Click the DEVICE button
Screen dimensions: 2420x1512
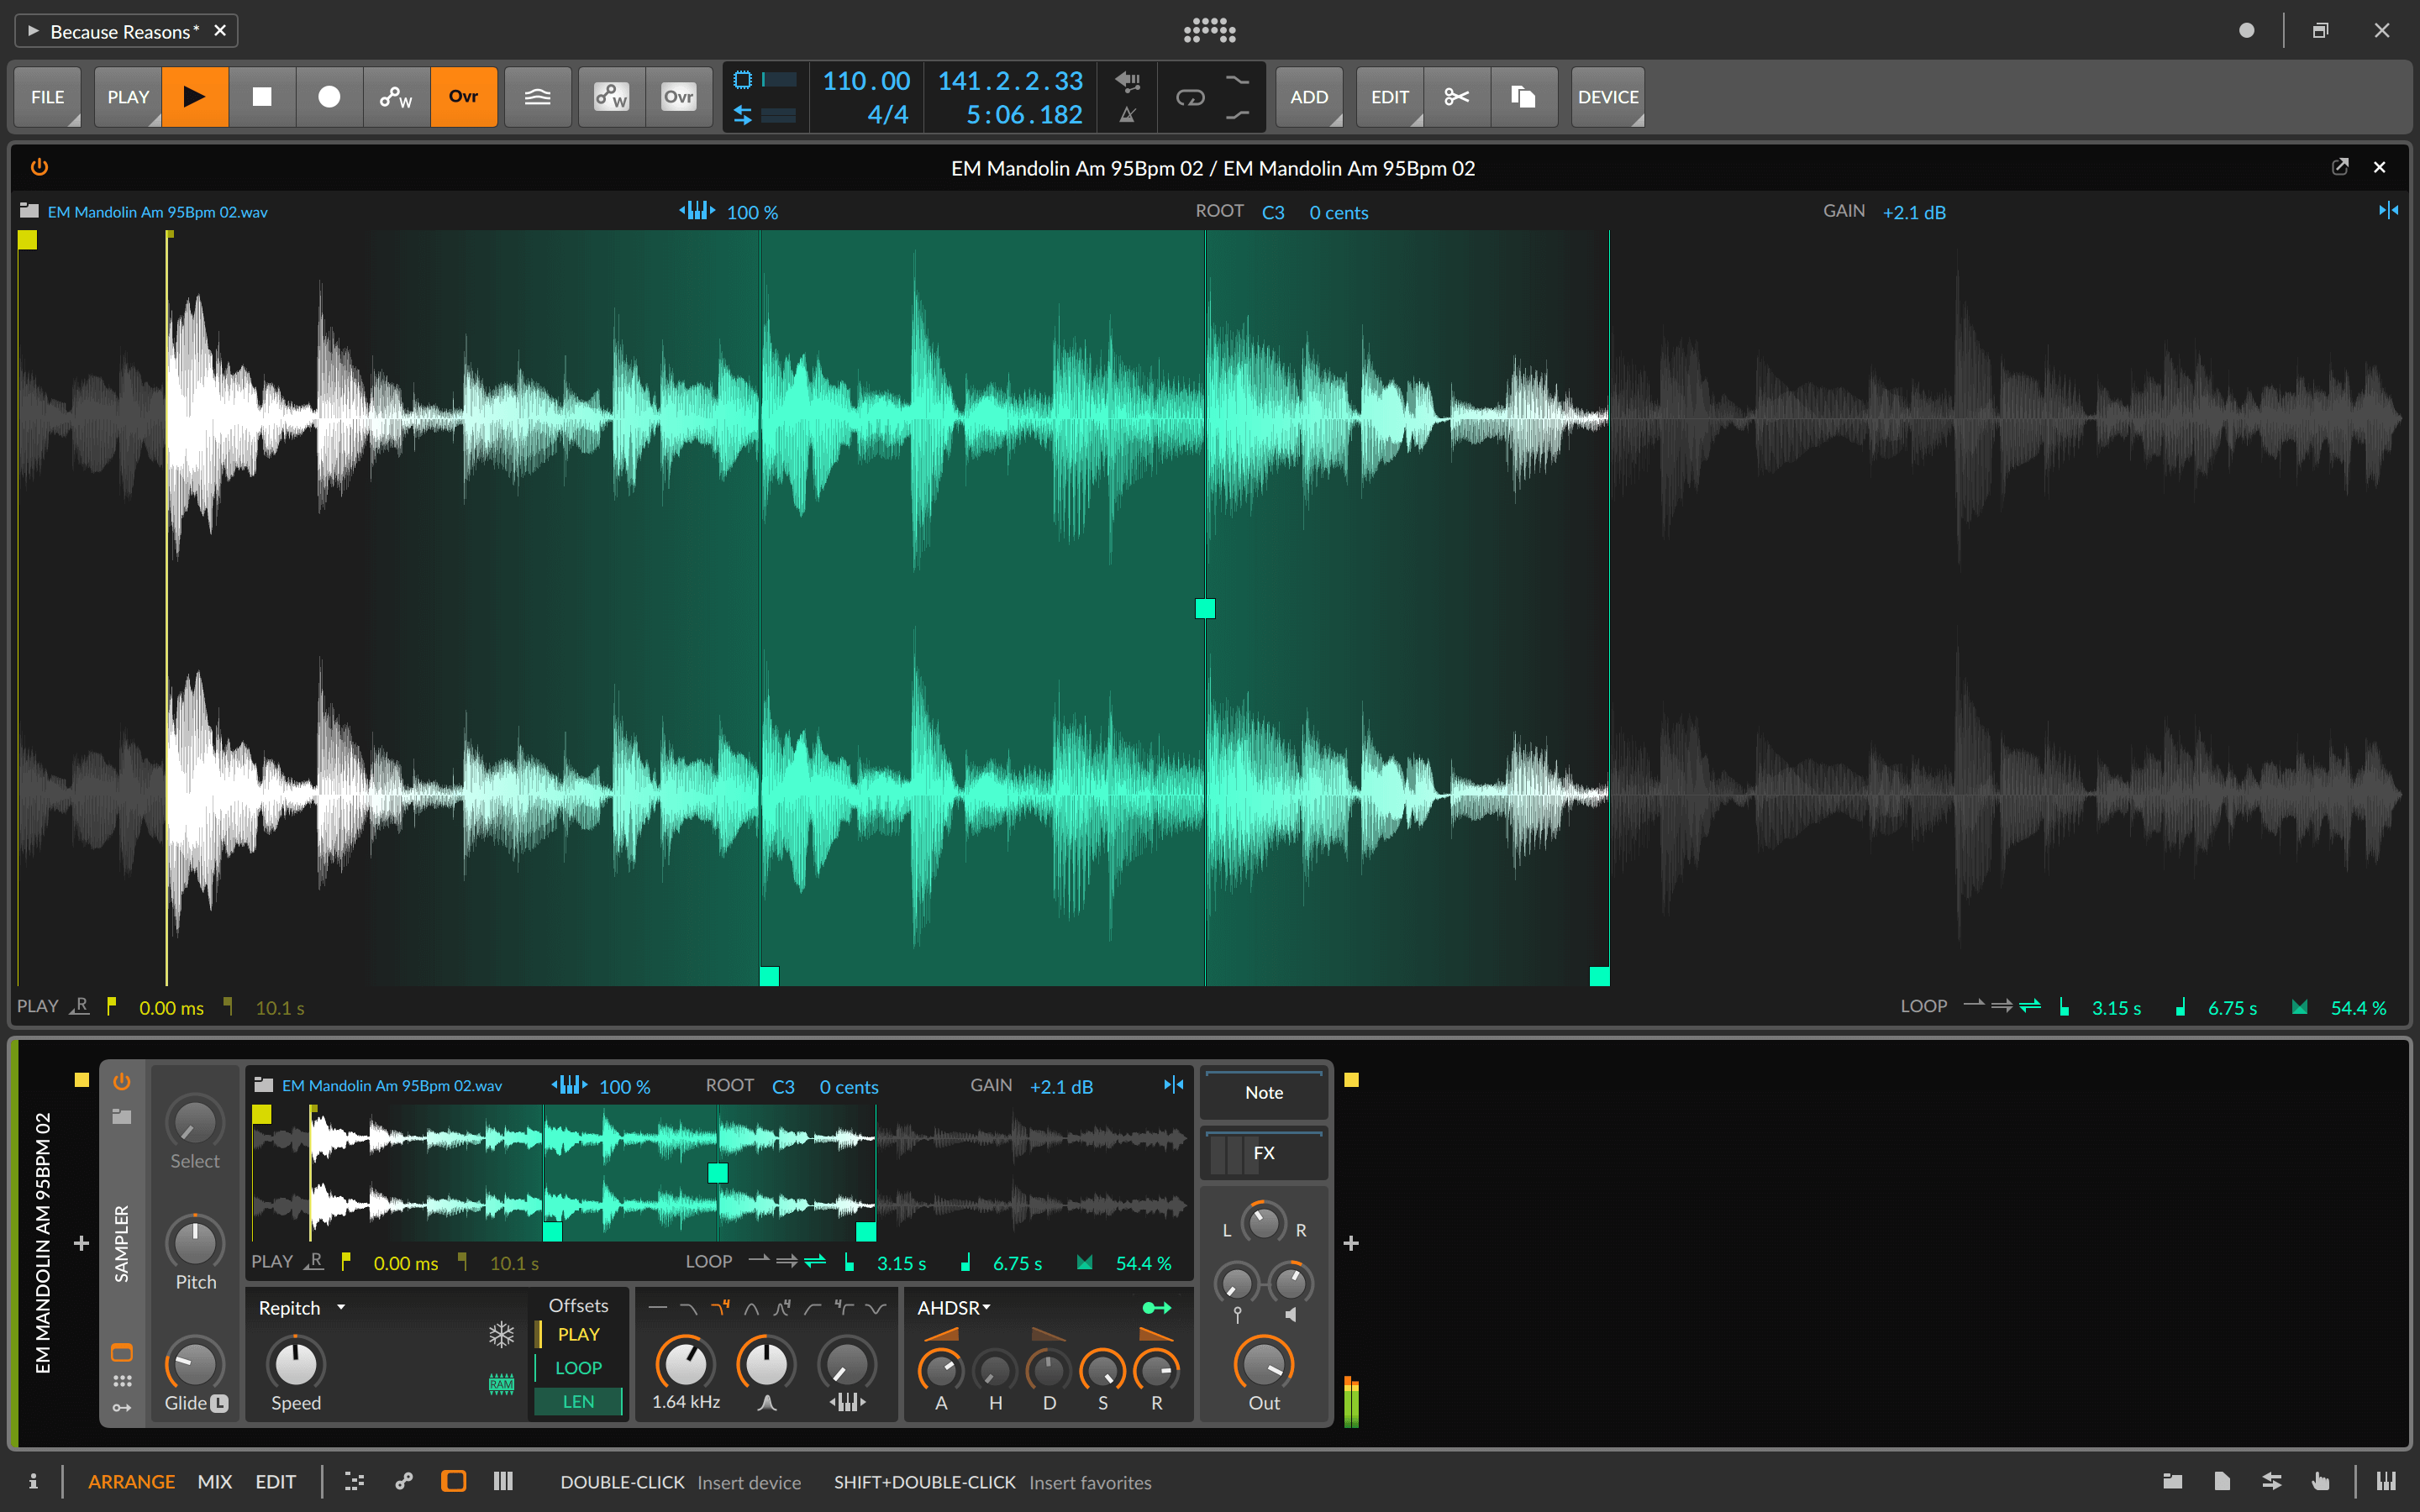click(x=1607, y=97)
